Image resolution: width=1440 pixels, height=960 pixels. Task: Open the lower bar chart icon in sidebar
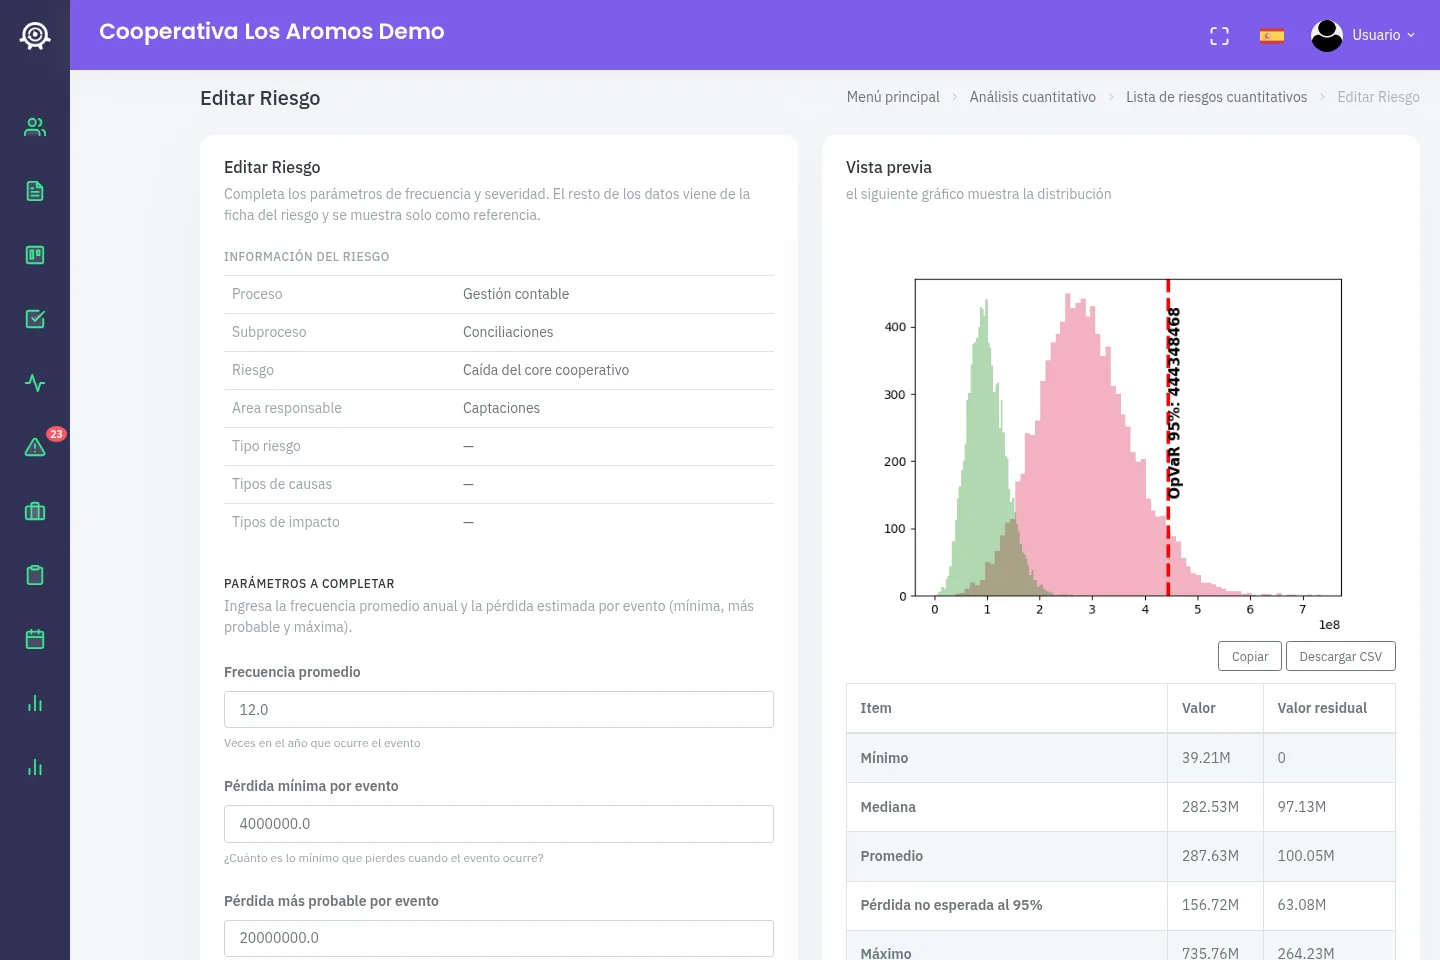[x=35, y=767]
